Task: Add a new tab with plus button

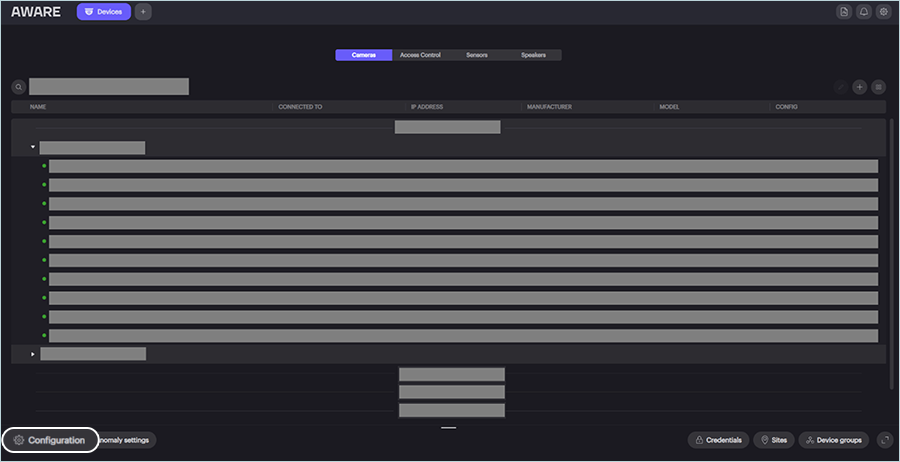Action: [x=143, y=12]
